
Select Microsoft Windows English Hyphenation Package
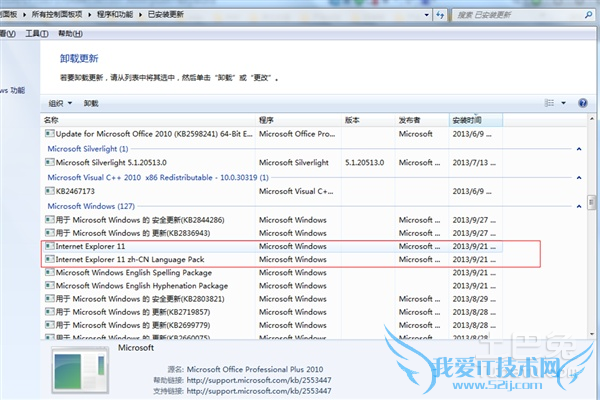271,286
